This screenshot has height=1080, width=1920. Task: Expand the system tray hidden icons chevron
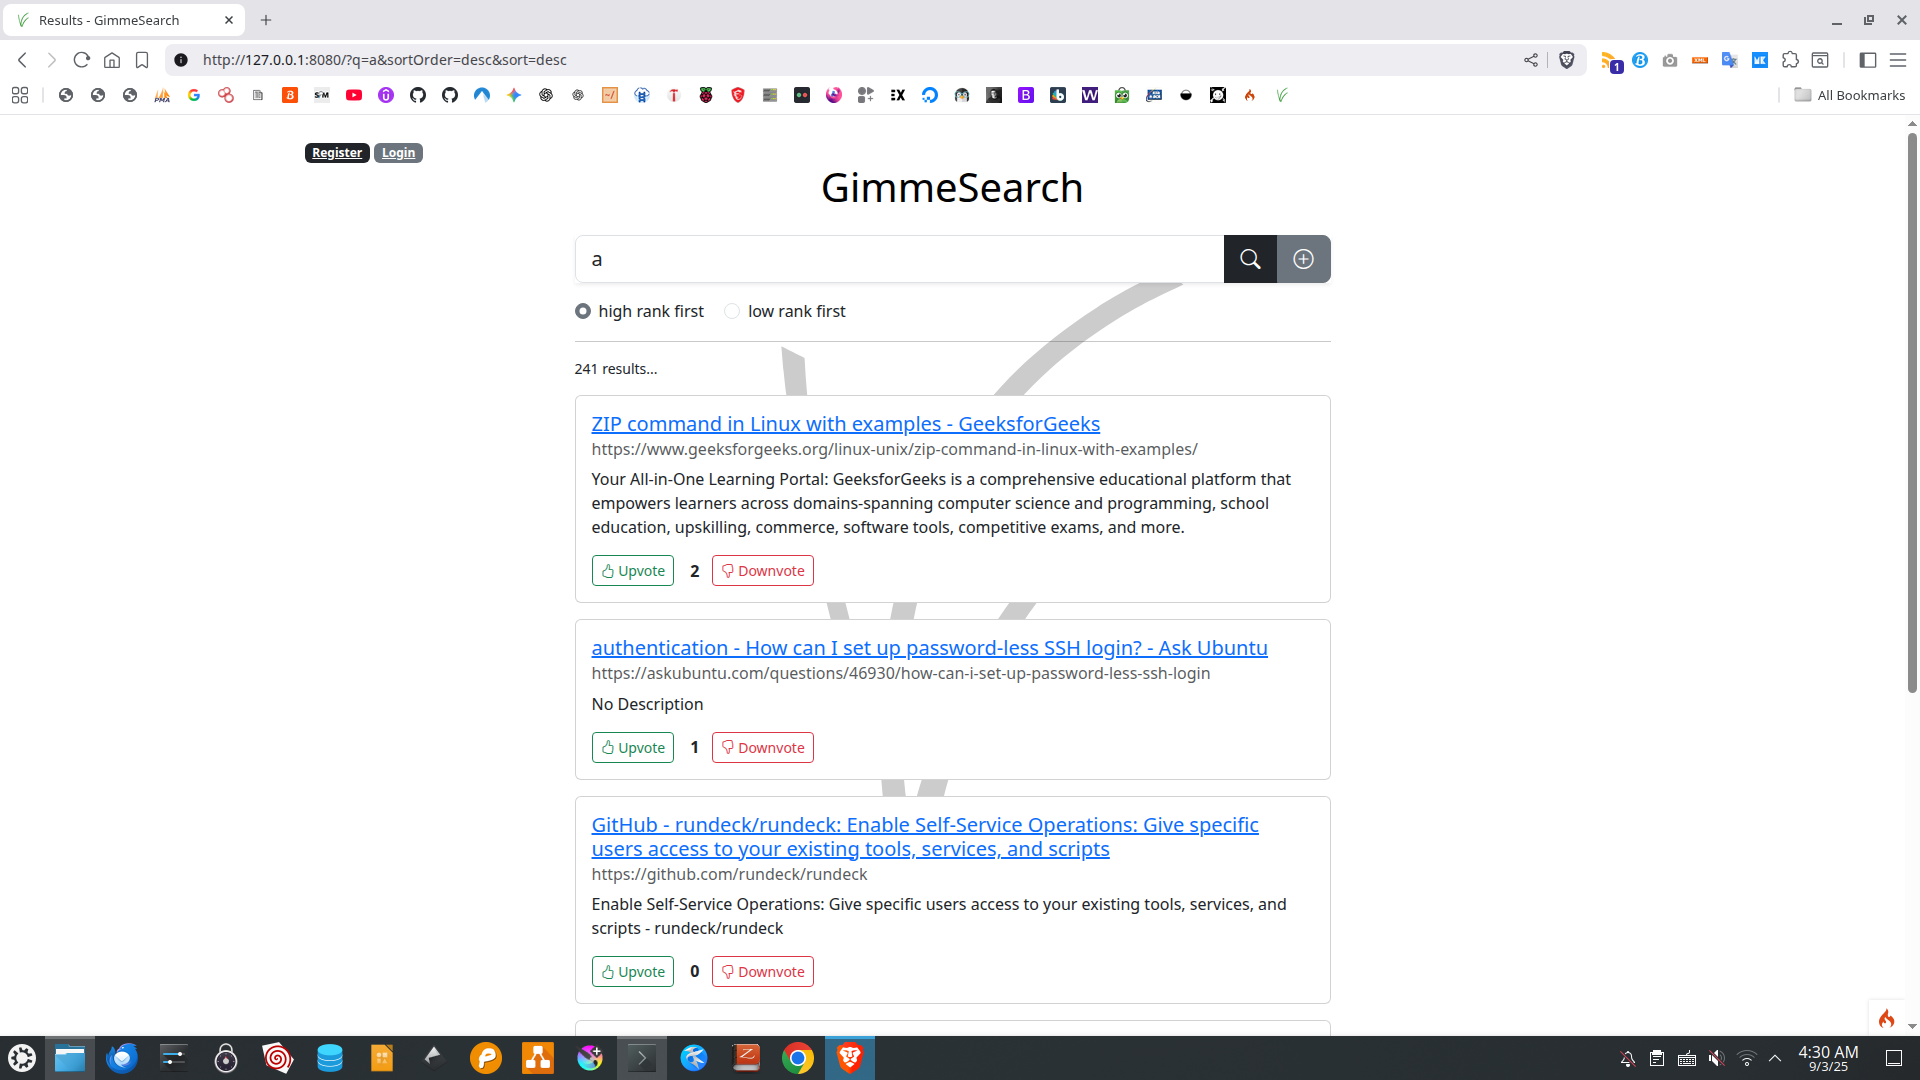pyautogui.click(x=1775, y=1058)
